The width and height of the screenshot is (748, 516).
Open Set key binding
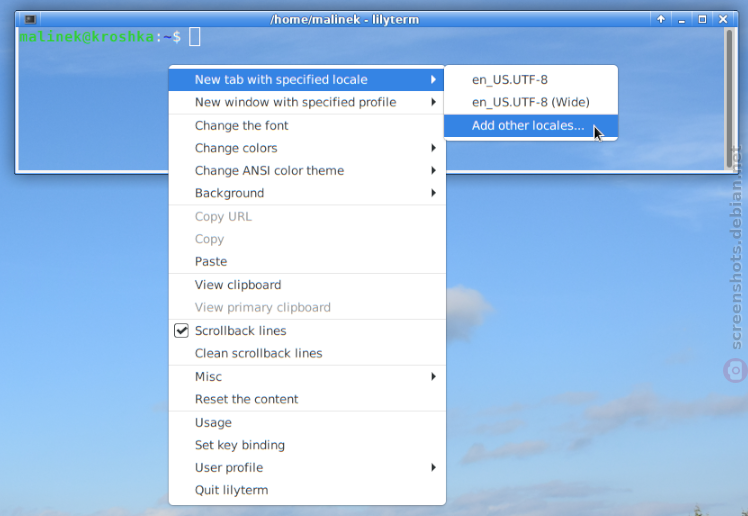pos(307,445)
